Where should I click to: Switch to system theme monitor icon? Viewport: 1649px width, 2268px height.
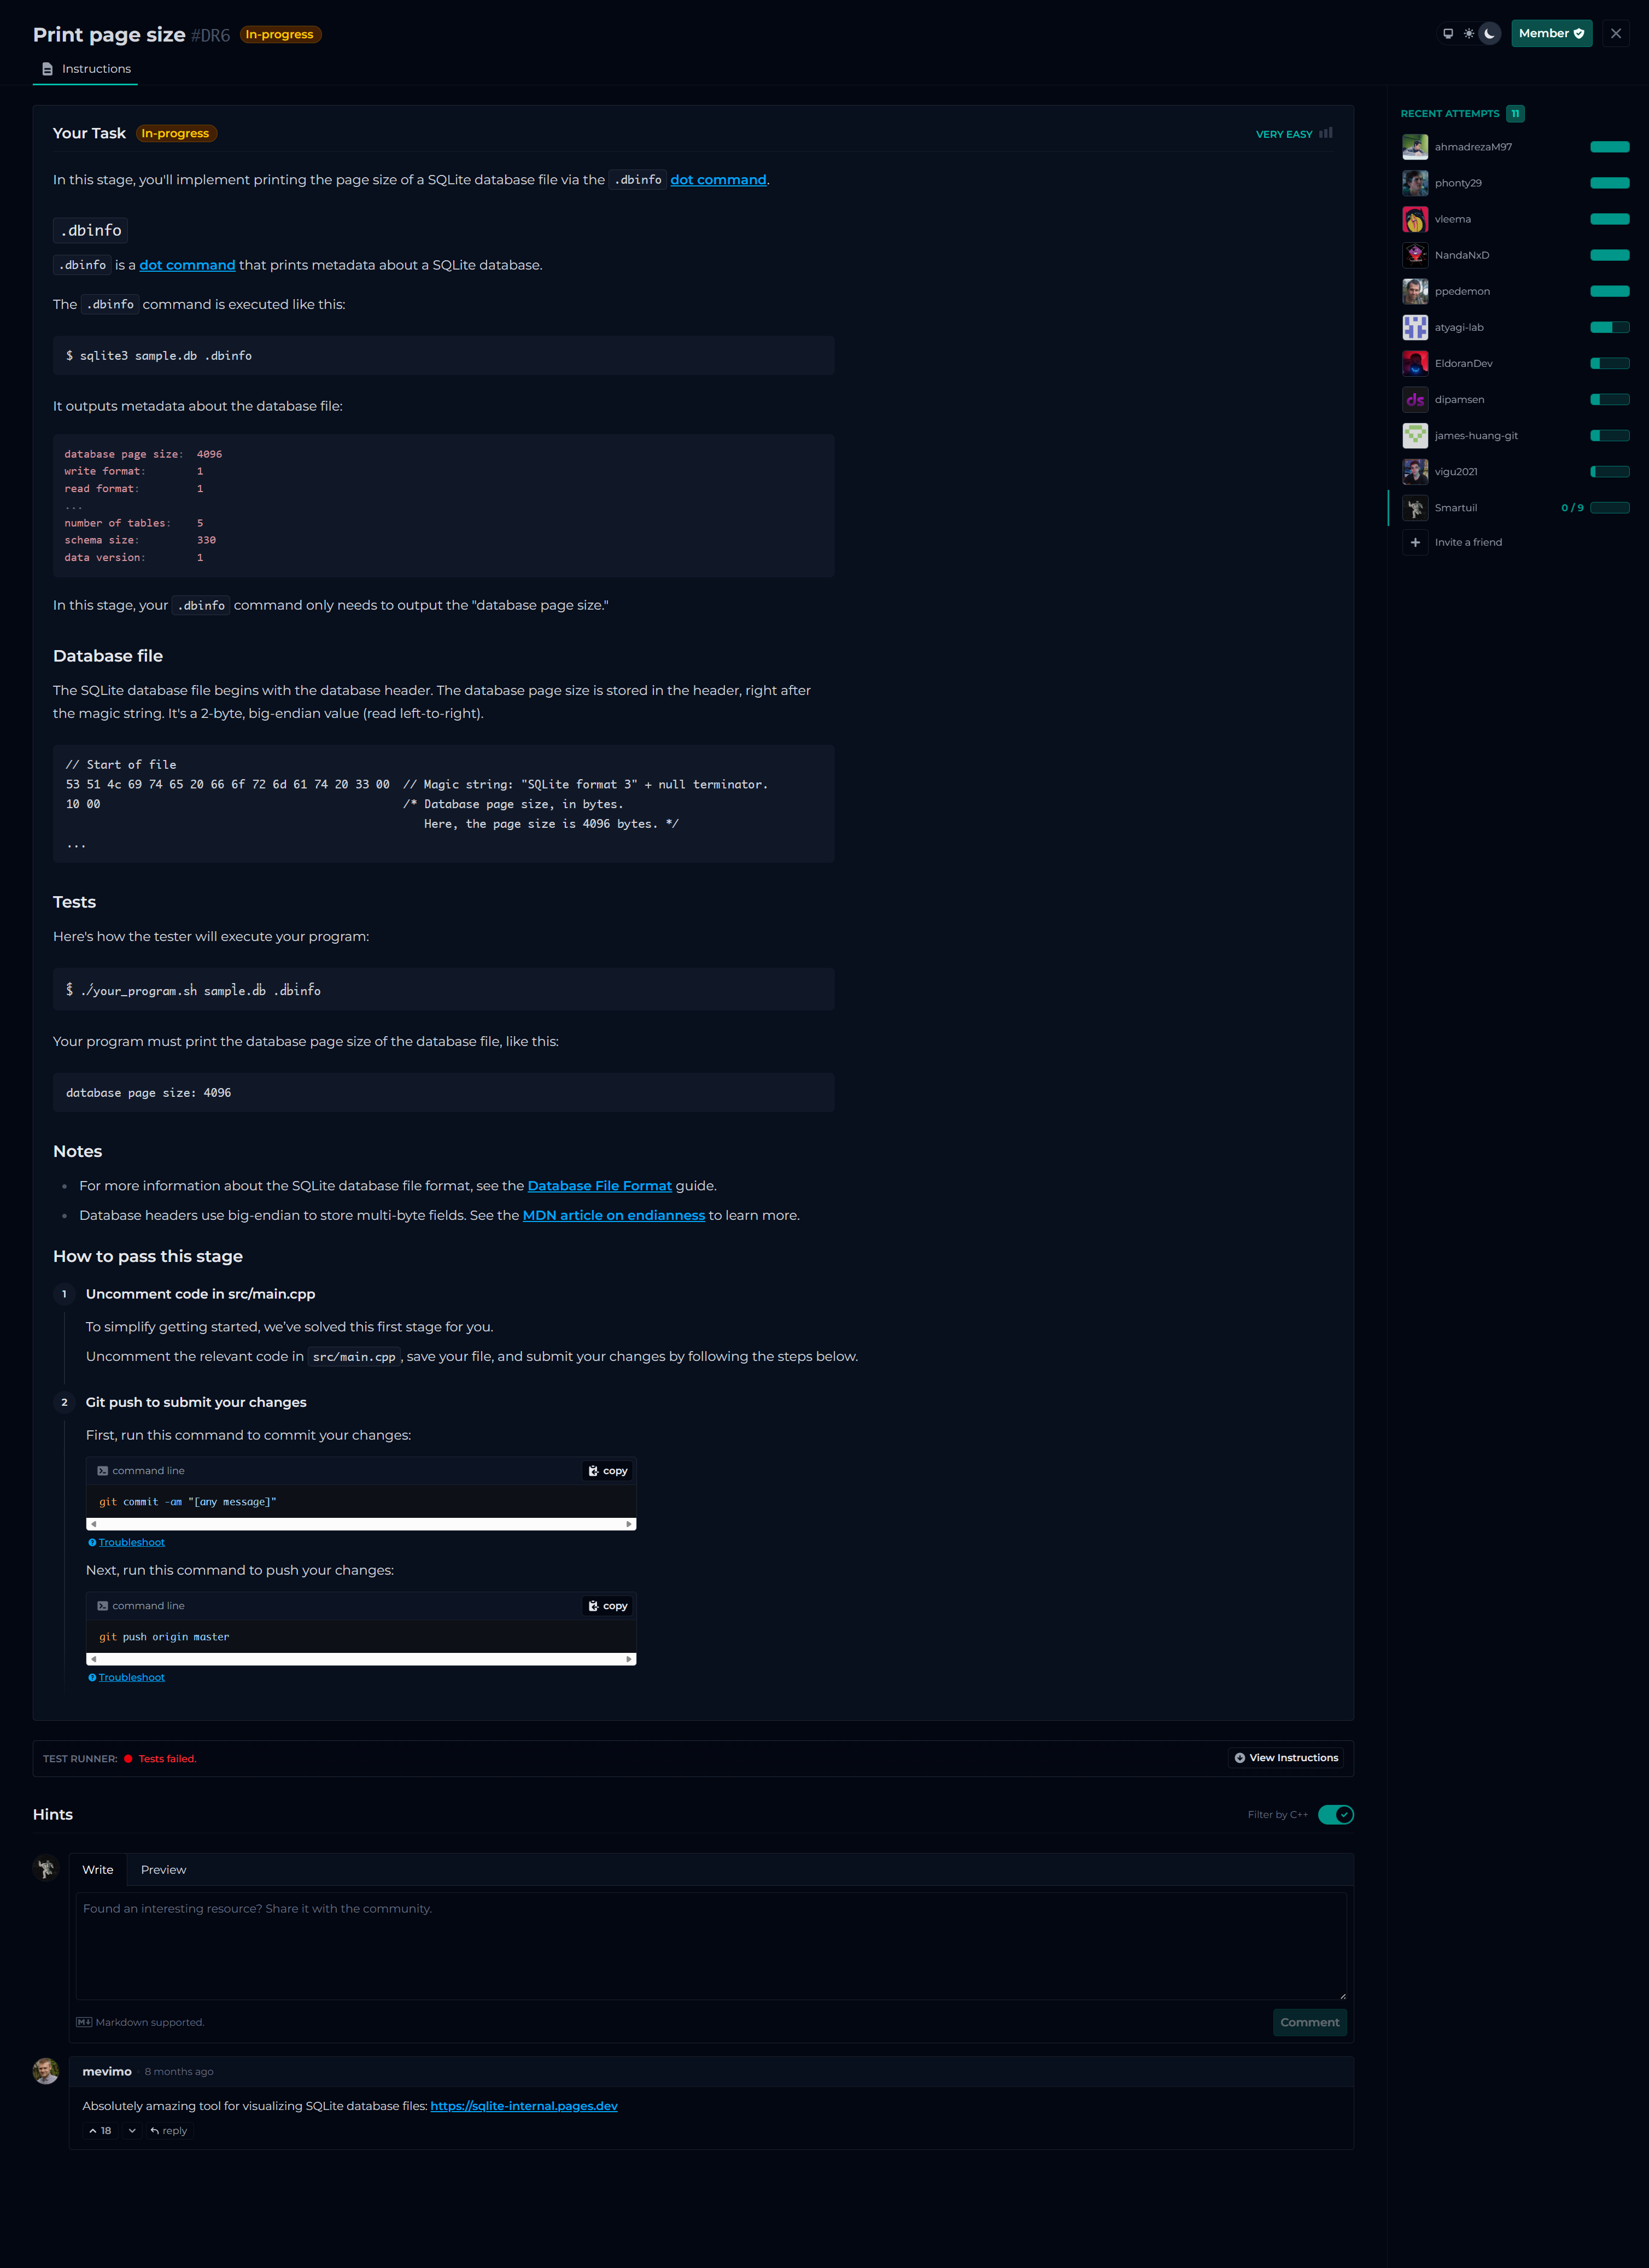[1447, 34]
